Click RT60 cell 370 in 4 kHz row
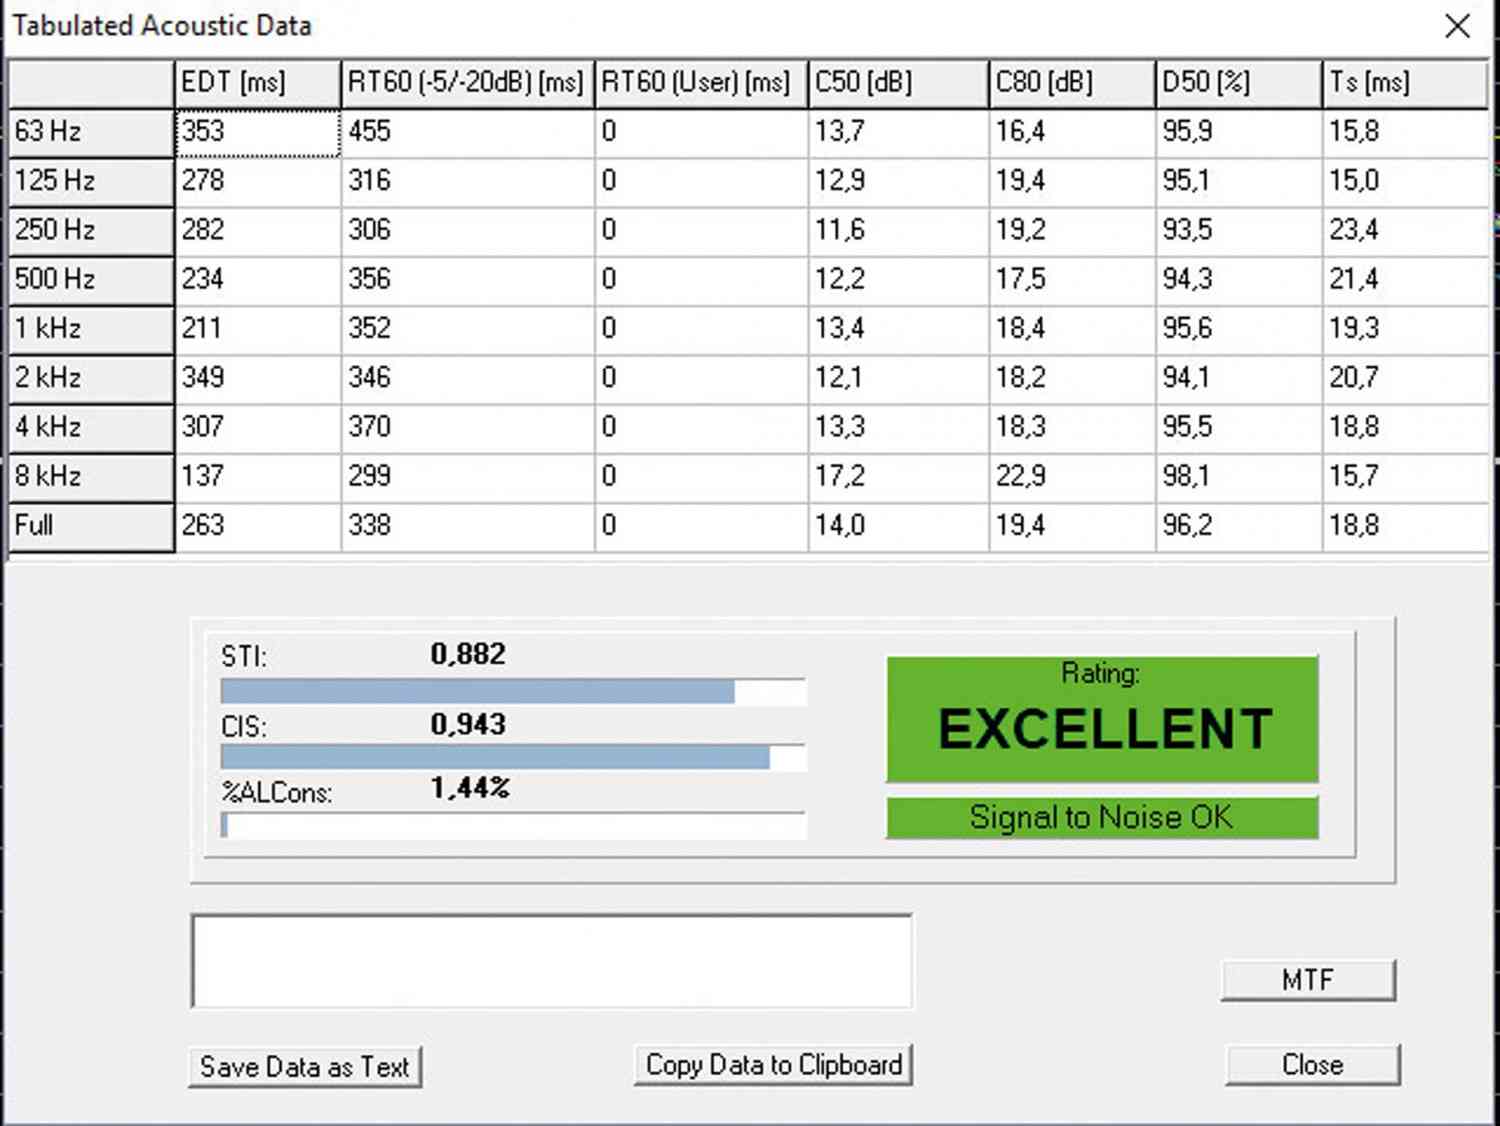This screenshot has width=1500, height=1126. [468, 427]
